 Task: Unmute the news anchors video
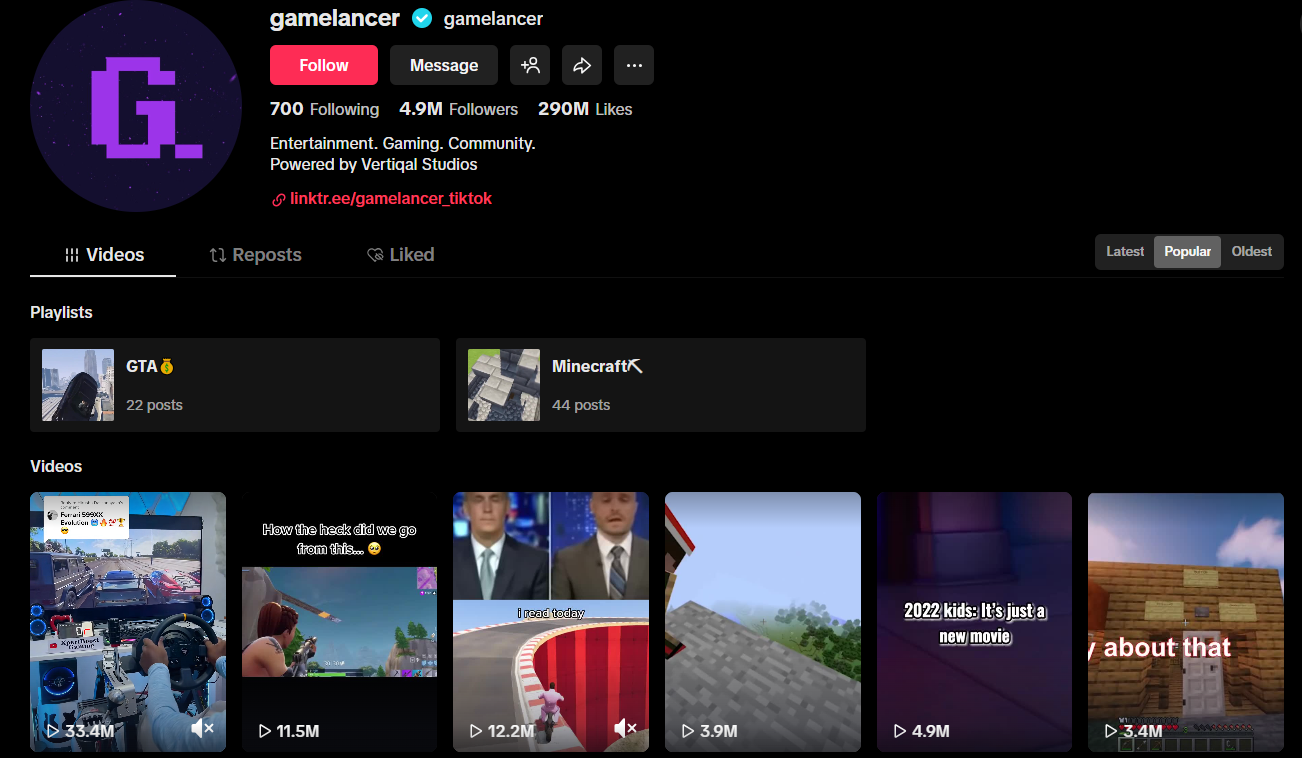(x=626, y=729)
